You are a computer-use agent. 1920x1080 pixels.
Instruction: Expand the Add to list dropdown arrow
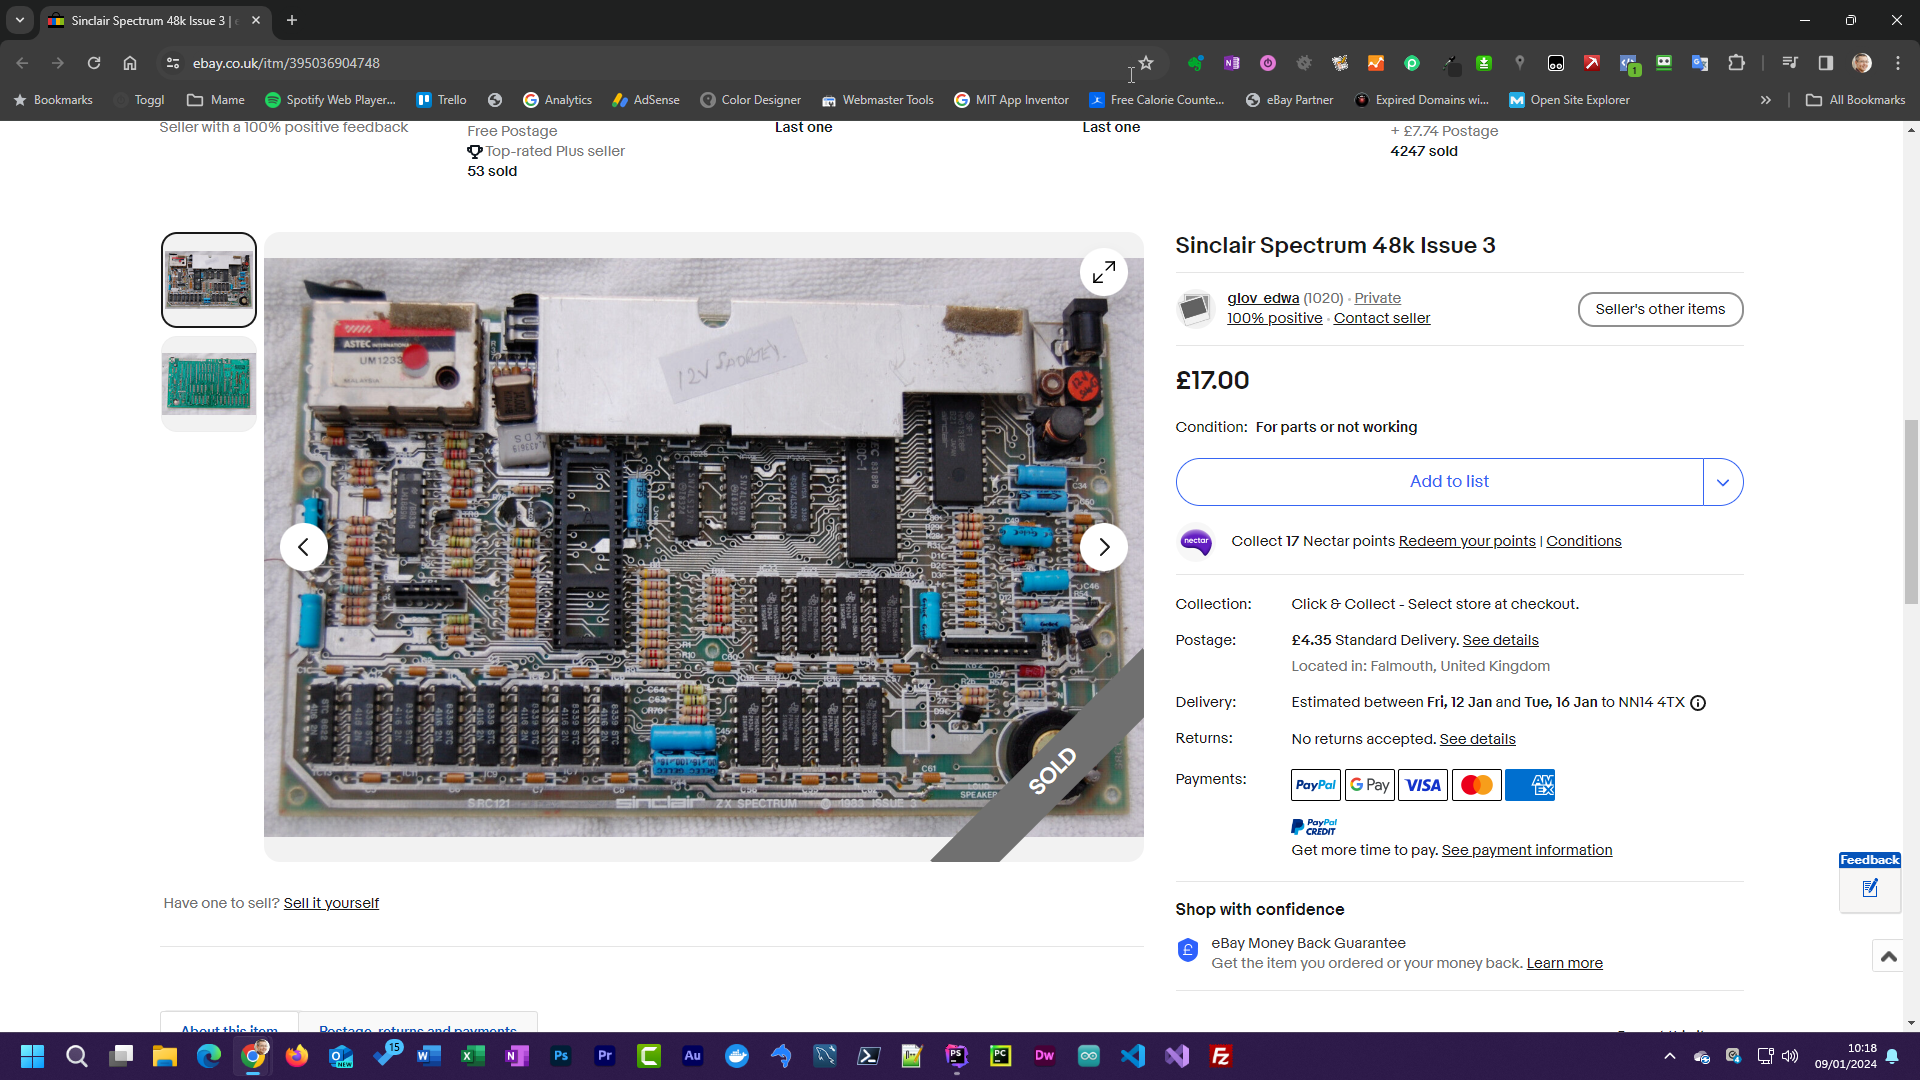pos(1722,482)
